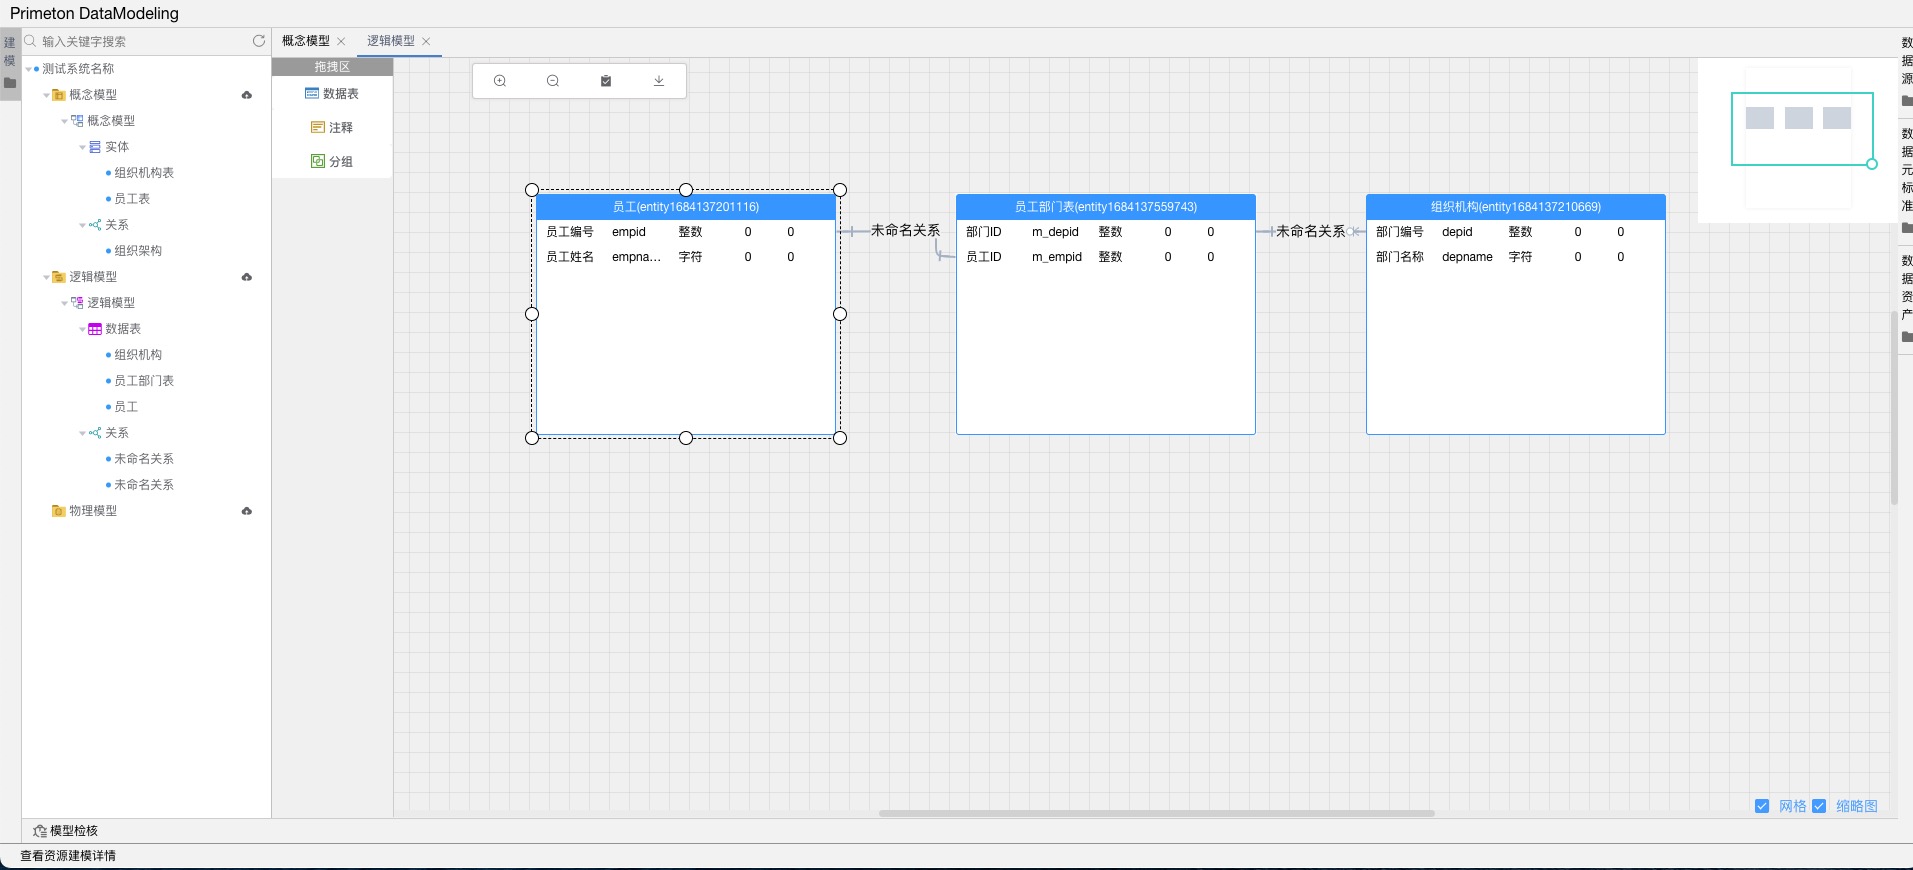1913x870 pixels.
Task: Collapse the 关系 arrow above 组织架构
Action: click(82, 225)
